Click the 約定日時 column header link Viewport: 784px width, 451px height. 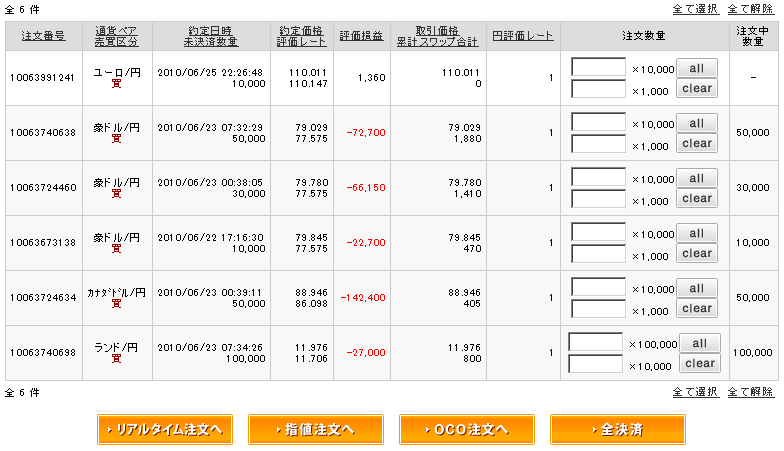point(211,30)
